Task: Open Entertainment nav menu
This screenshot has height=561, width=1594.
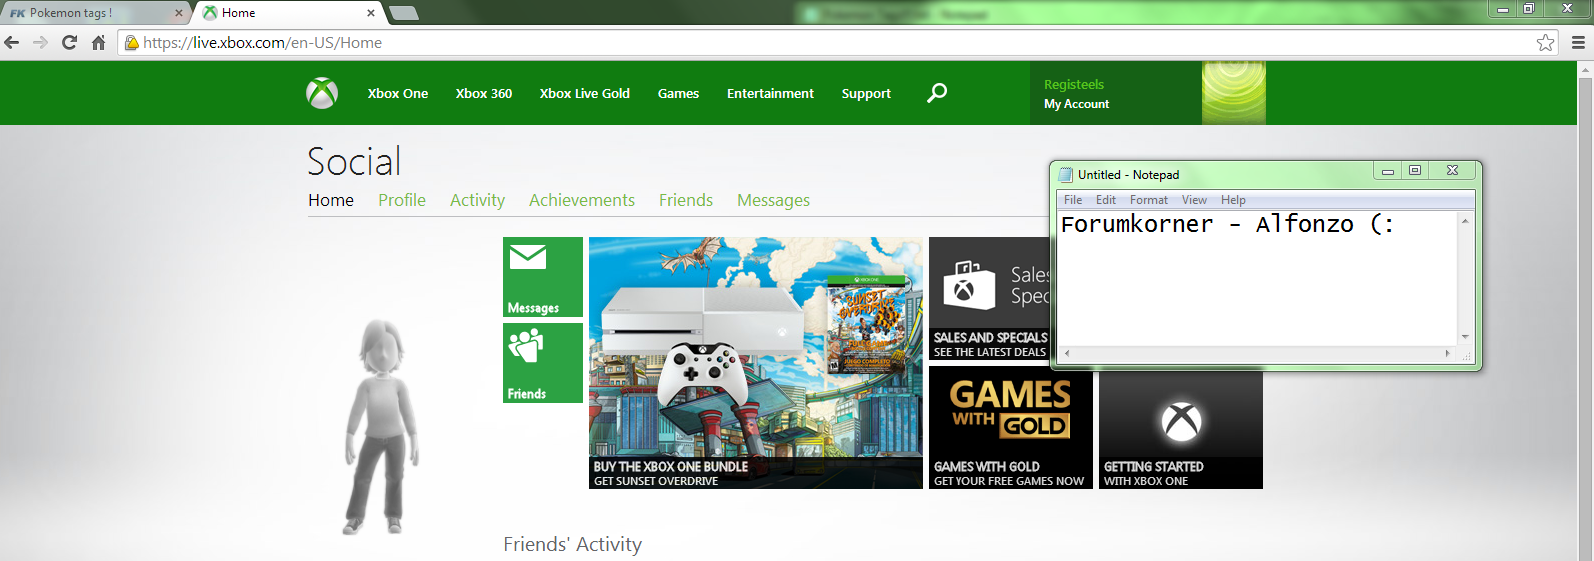Action: [x=770, y=93]
